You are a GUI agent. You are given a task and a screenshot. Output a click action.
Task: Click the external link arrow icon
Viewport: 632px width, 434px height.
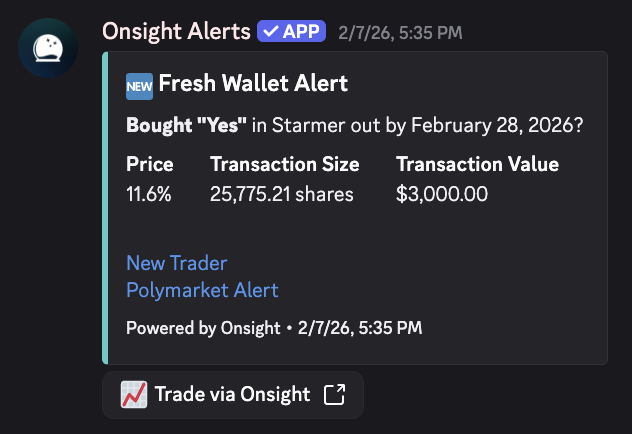pyautogui.click(x=335, y=394)
